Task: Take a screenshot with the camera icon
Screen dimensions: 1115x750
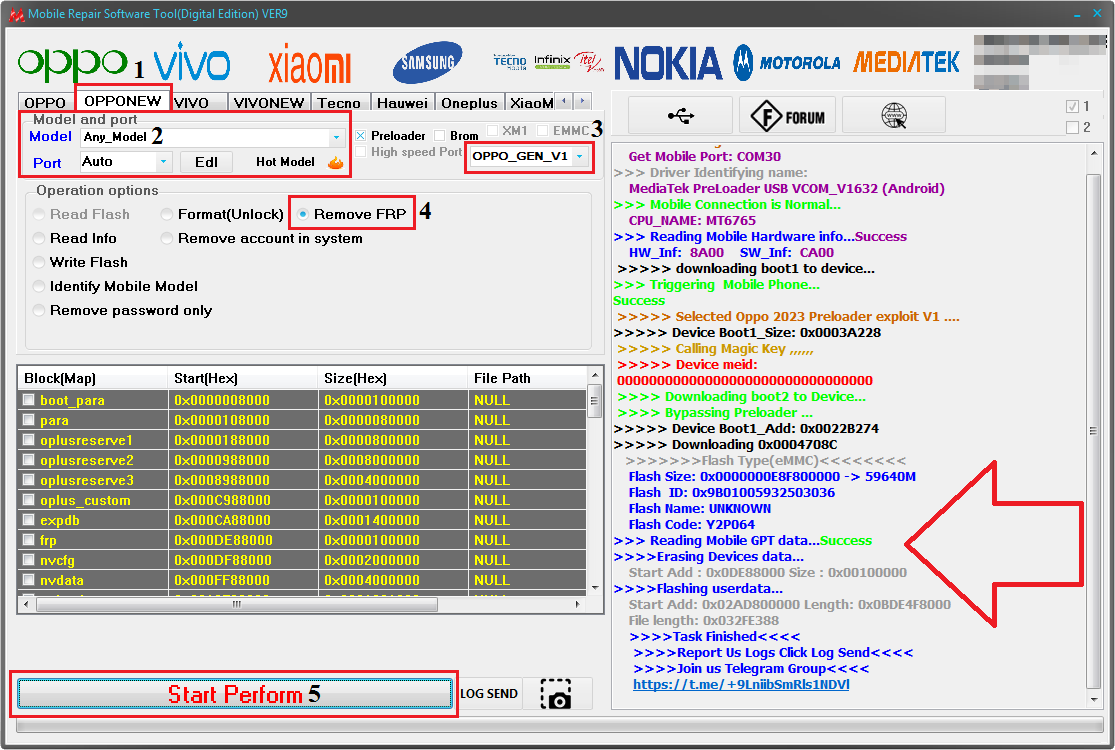Action: 556,694
